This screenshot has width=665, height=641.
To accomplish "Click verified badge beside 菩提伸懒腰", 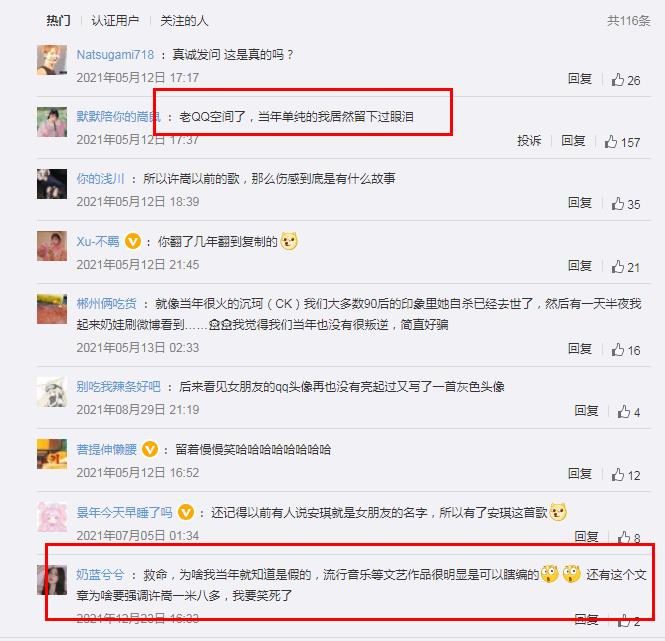I will 150,449.
